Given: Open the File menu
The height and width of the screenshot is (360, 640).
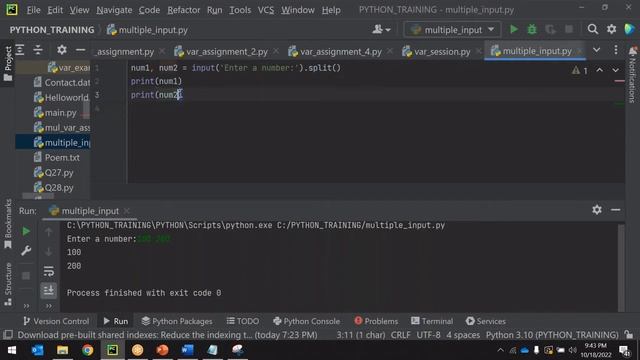Looking at the screenshot, I should 33,10.
